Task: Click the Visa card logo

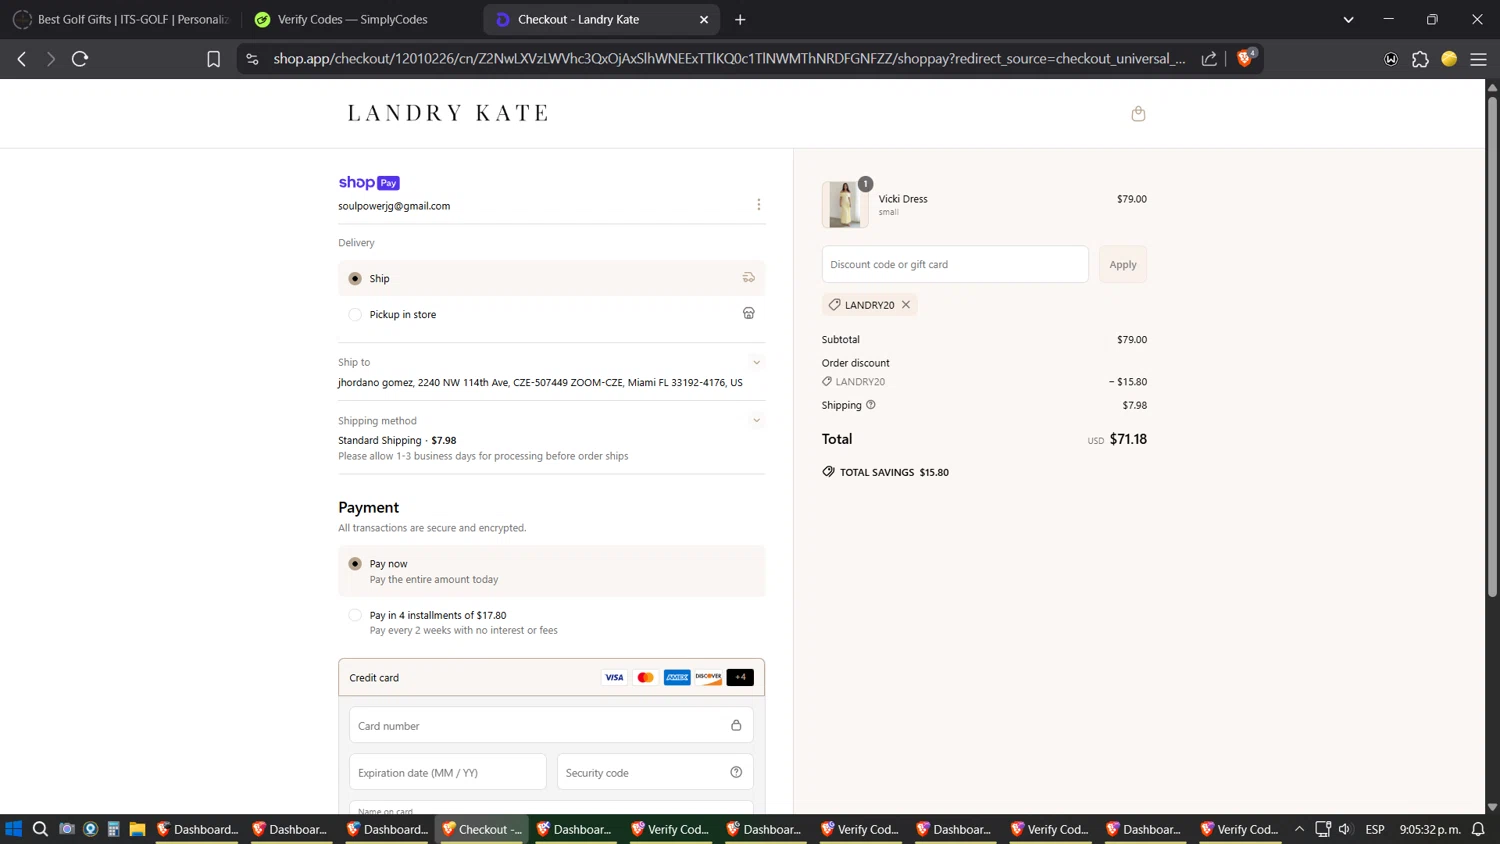Action: point(614,677)
